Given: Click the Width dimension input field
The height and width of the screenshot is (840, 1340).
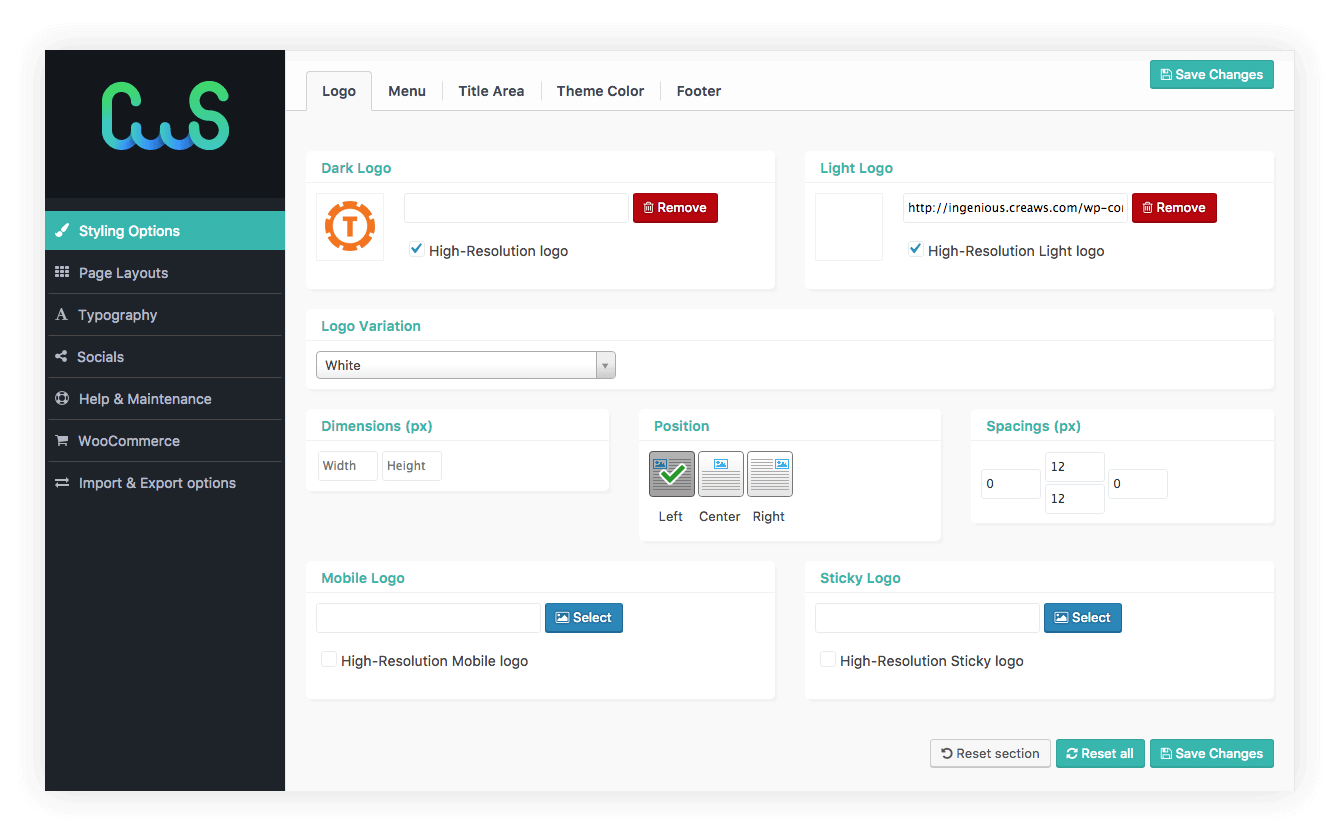Looking at the screenshot, I should [x=347, y=466].
